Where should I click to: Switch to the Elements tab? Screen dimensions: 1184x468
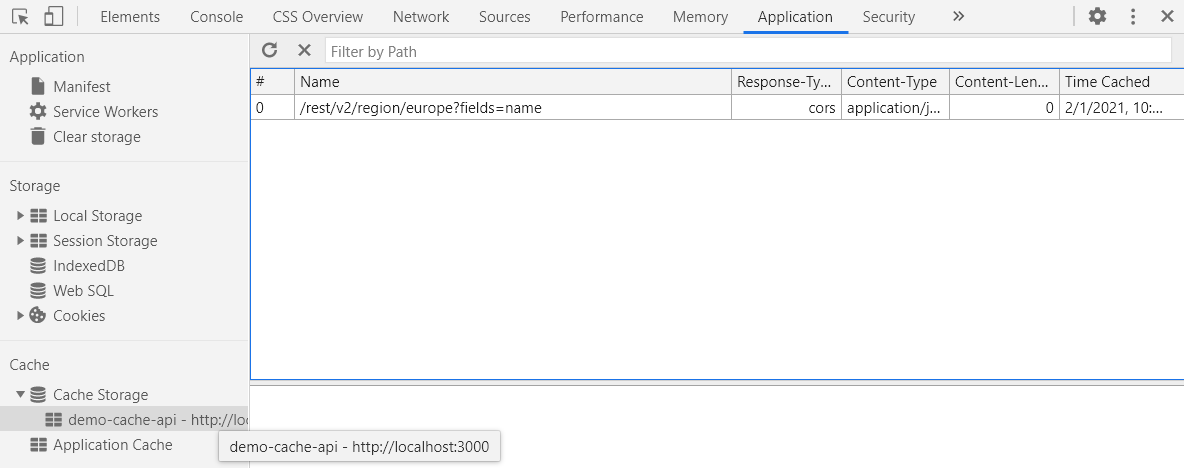[130, 17]
